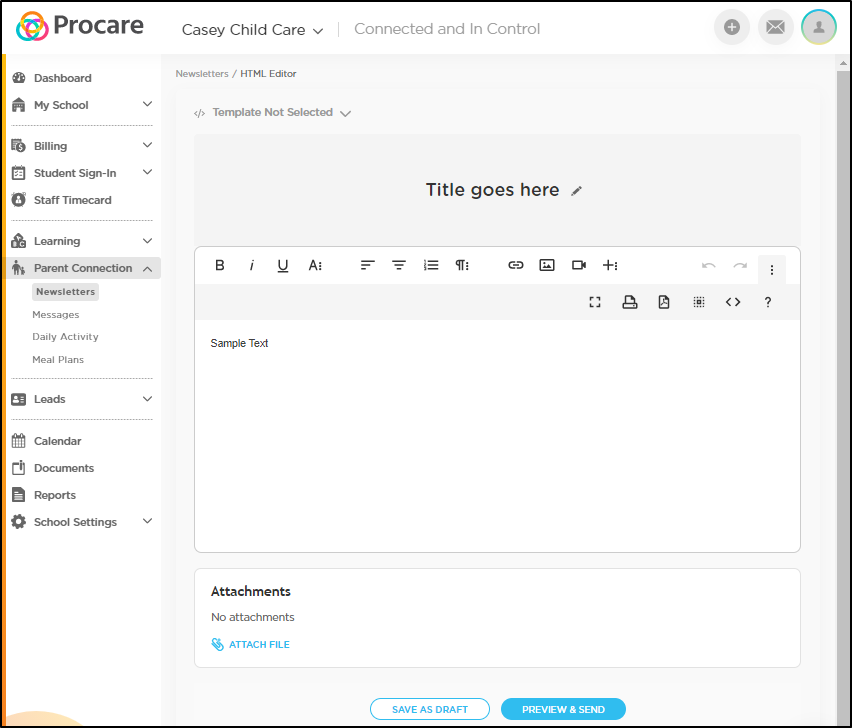Viewport: 852px width, 728px height.
Task: Open Reports in sidebar
Action: [x=54, y=495]
